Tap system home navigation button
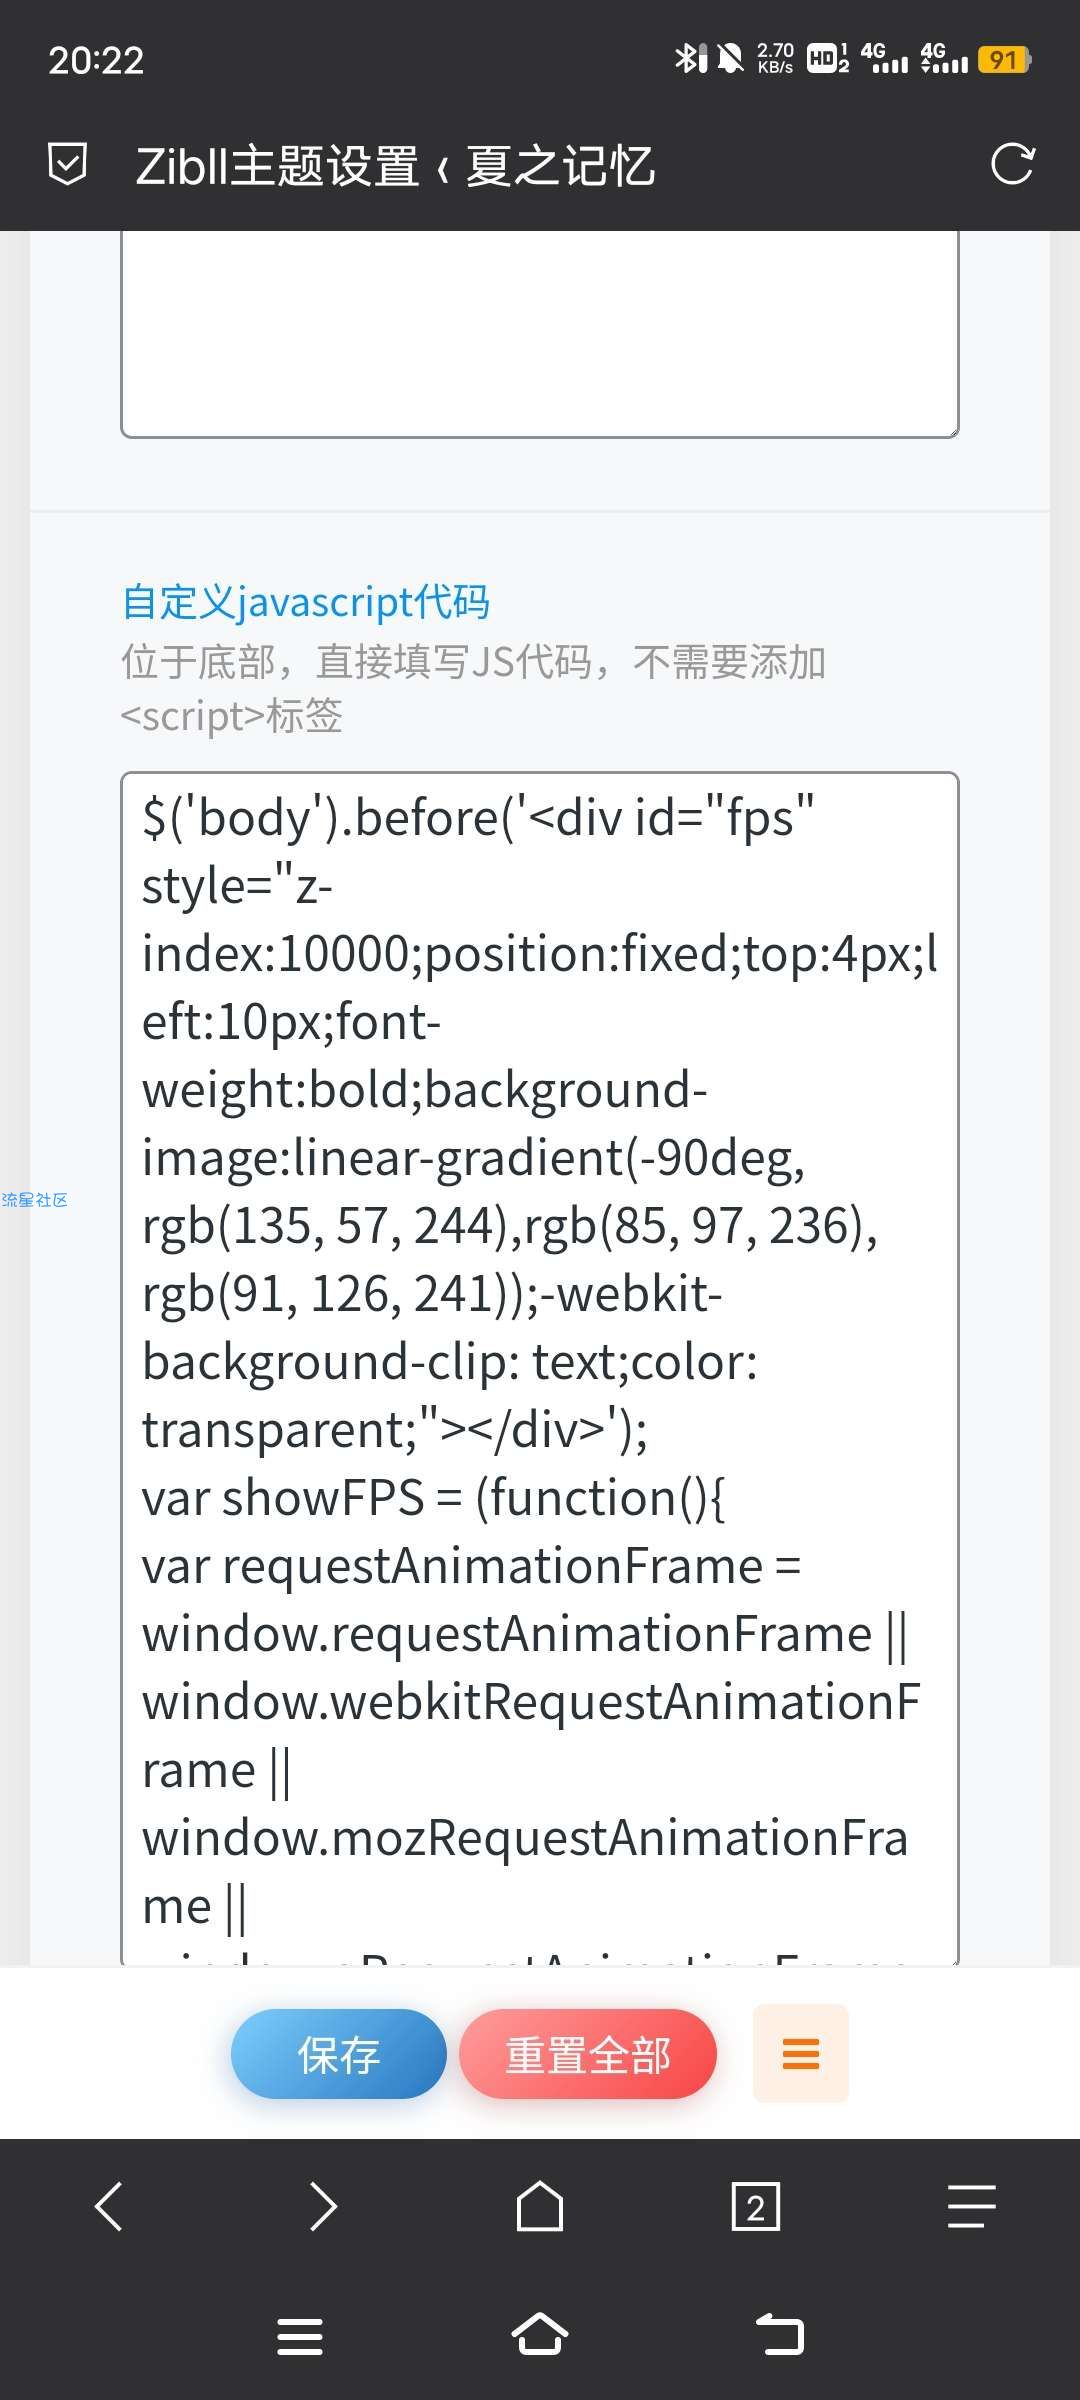1080x2400 pixels. (540, 2335)
